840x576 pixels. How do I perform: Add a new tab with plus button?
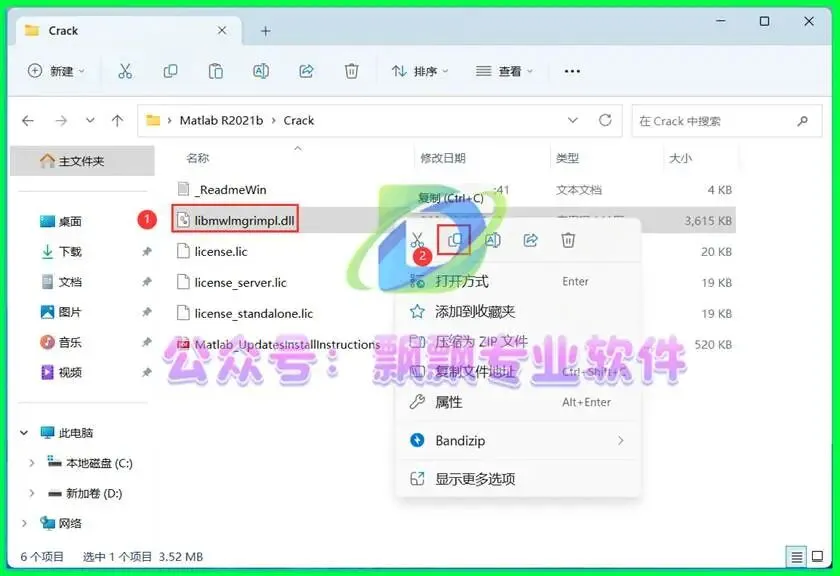click(x=265, y=31)
